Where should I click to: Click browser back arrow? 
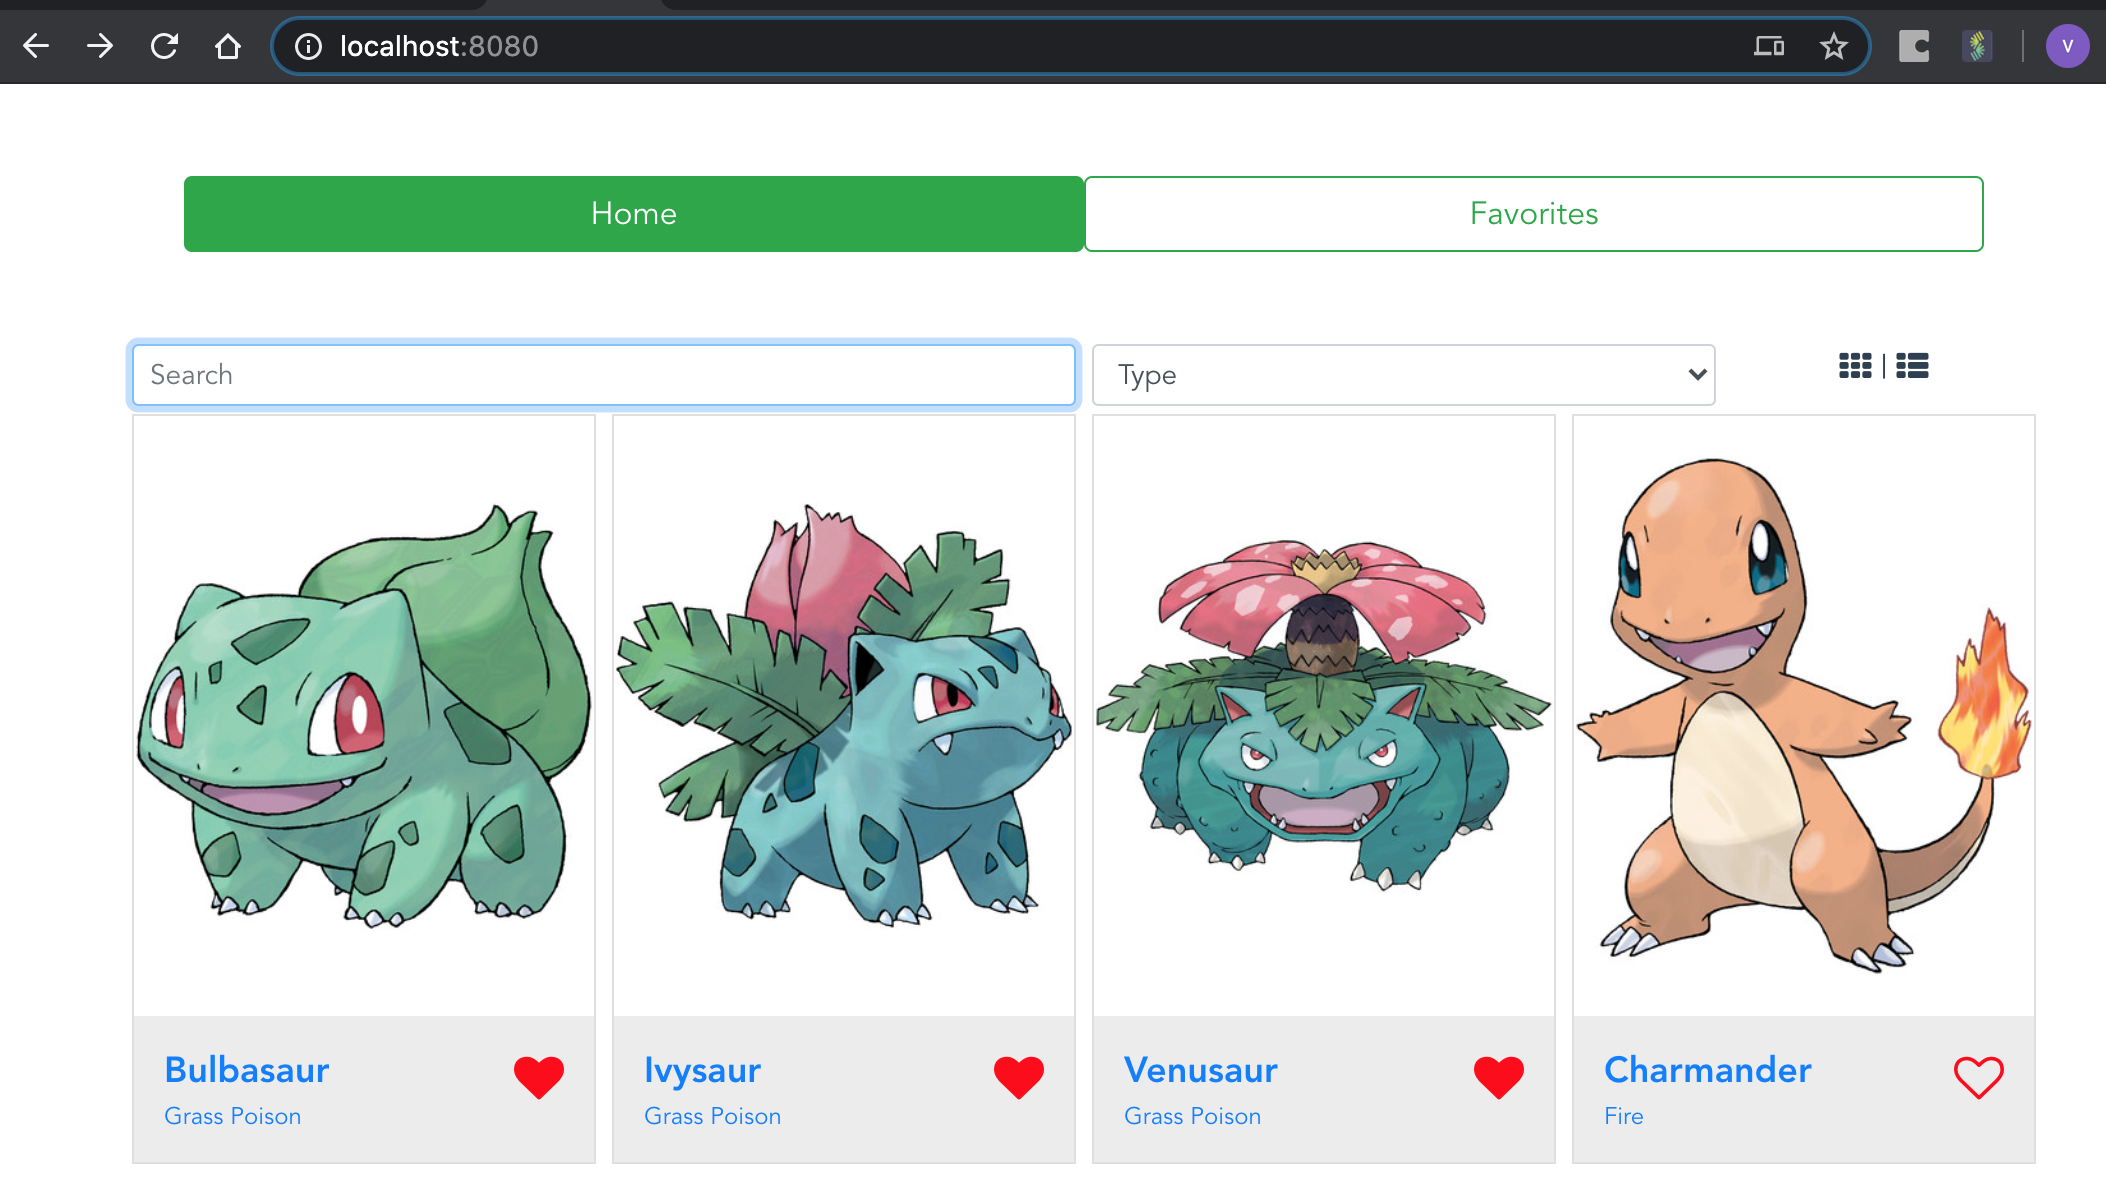click(36, 46)
